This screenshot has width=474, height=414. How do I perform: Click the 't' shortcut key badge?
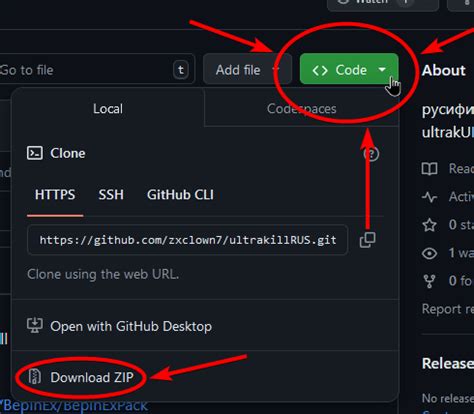181,70
